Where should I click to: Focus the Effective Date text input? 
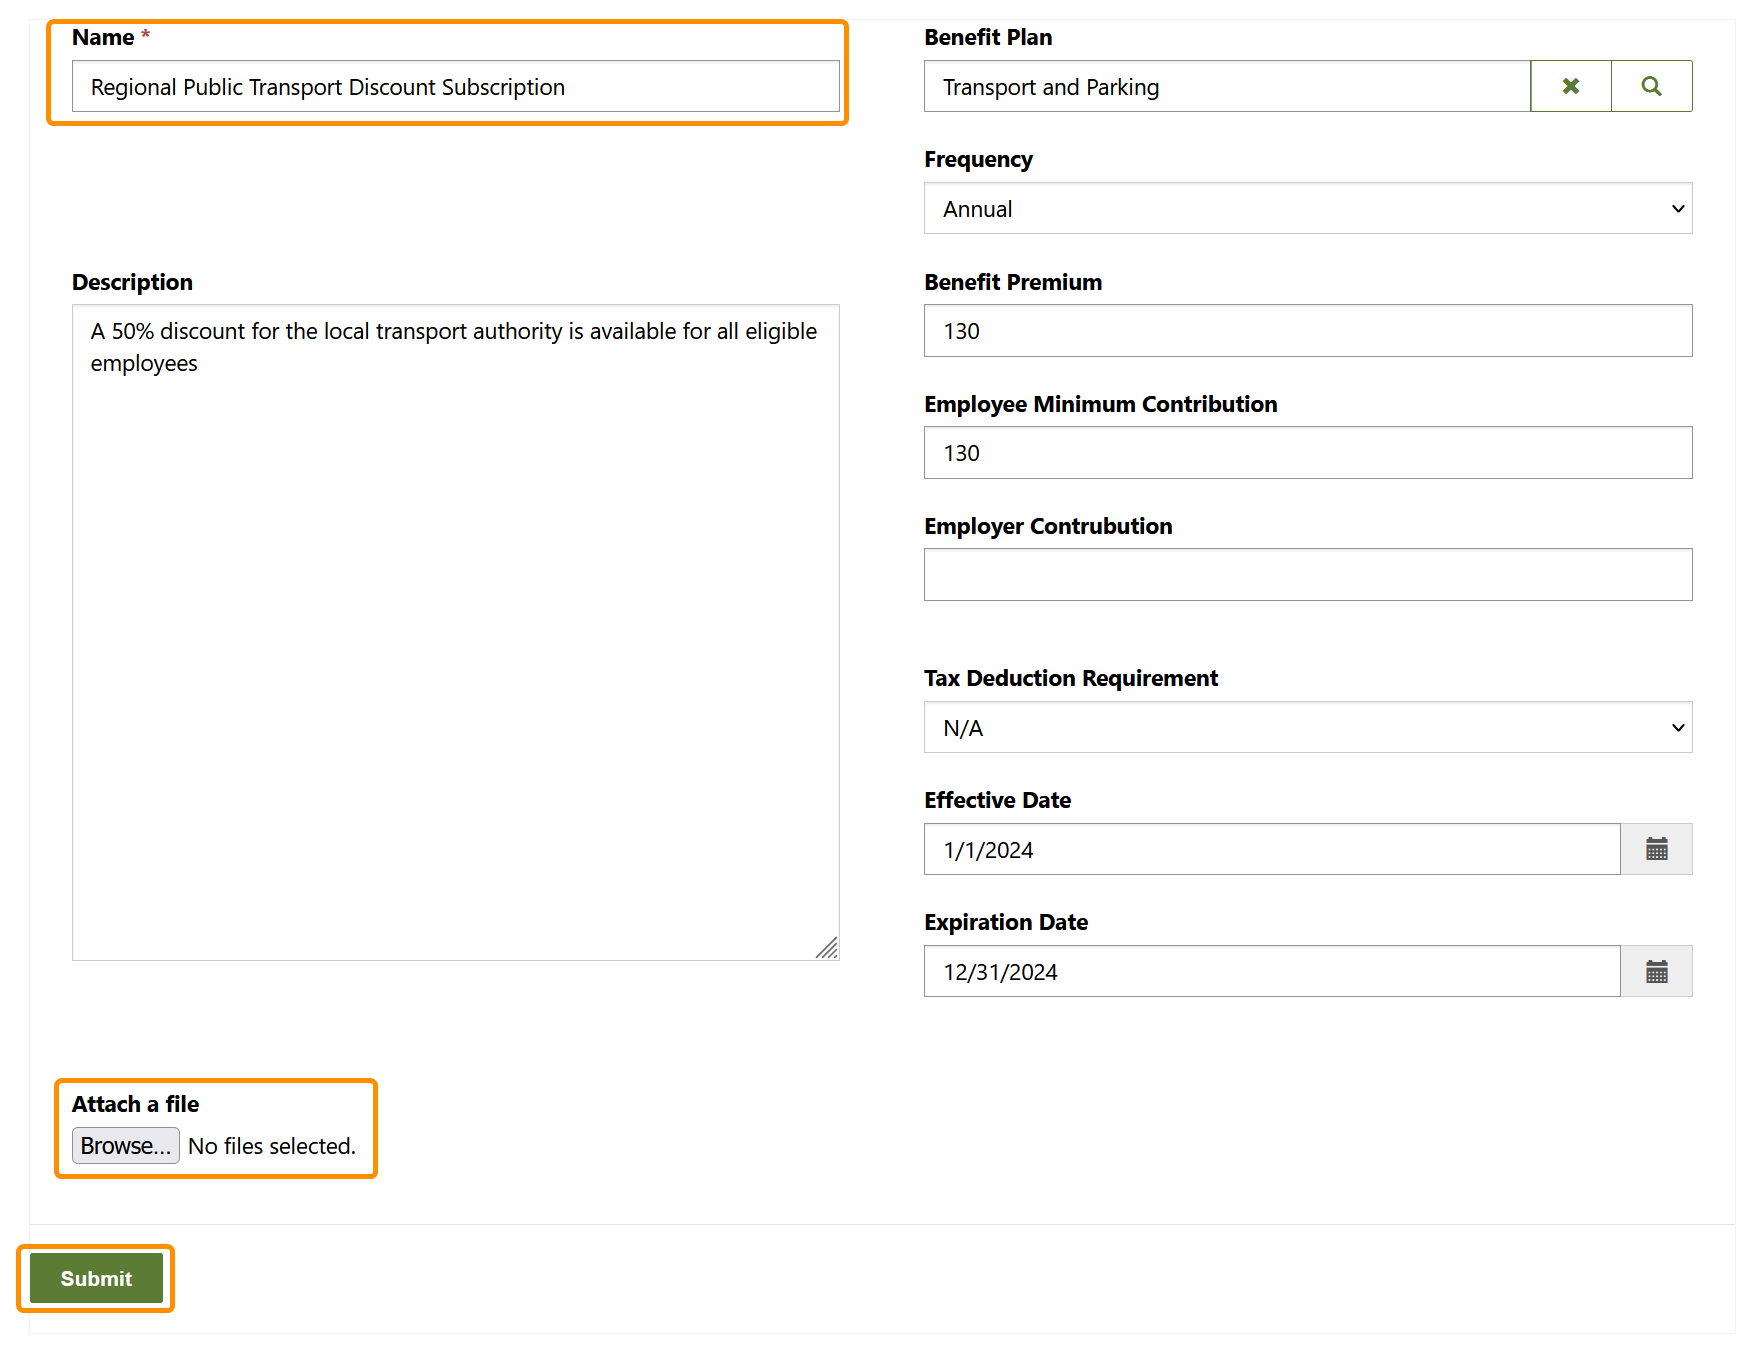(1271, 850)
